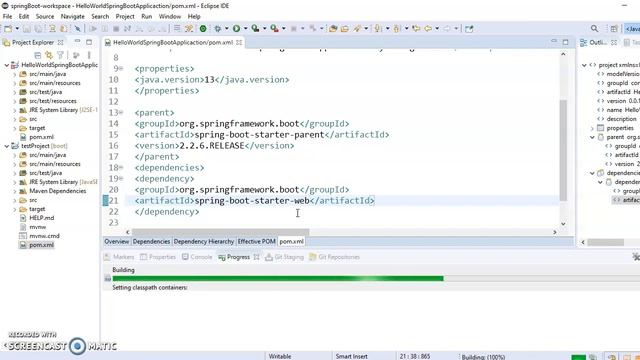Select mvnw.cmd file in Project Explorer
Image resolution: width=640 pixels, height=360 pixels.
tap(44, 236)
